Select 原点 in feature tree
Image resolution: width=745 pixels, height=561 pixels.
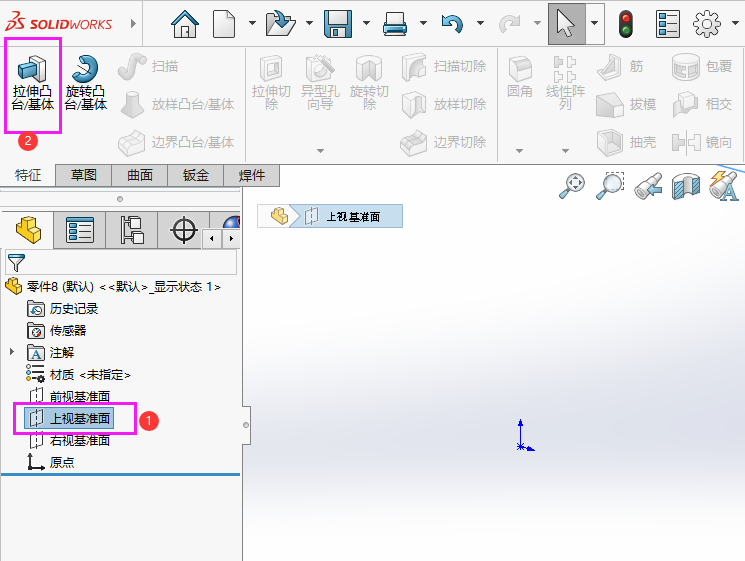pos(50,462)
